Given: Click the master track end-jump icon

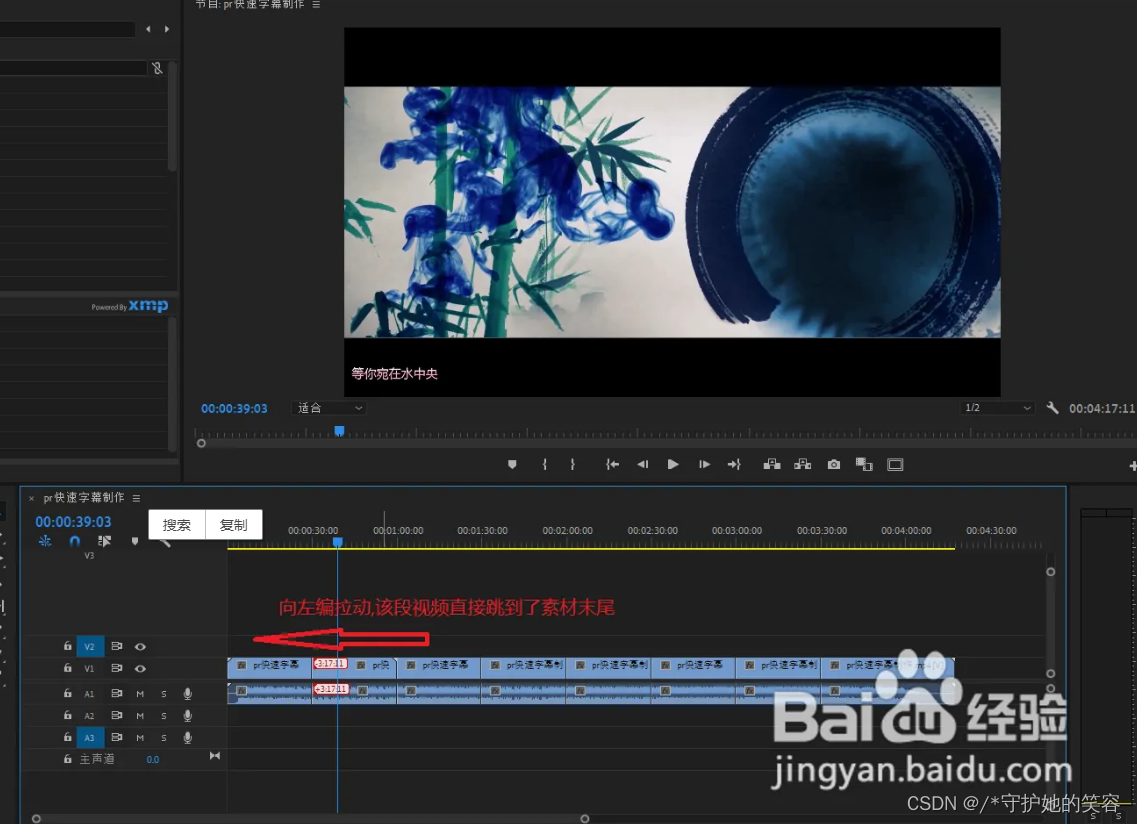Looking at the screenshot, I should click(215, 756).
